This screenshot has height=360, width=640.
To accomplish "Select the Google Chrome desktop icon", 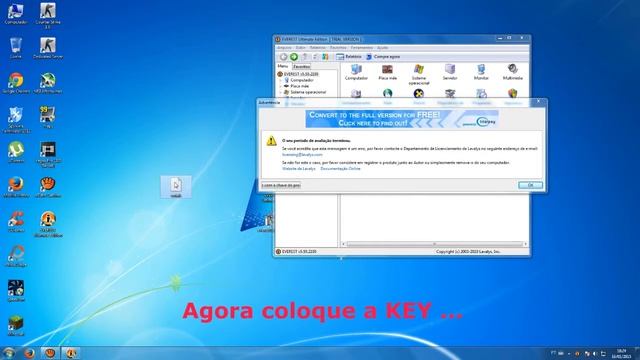I will [x=16, y=83].
